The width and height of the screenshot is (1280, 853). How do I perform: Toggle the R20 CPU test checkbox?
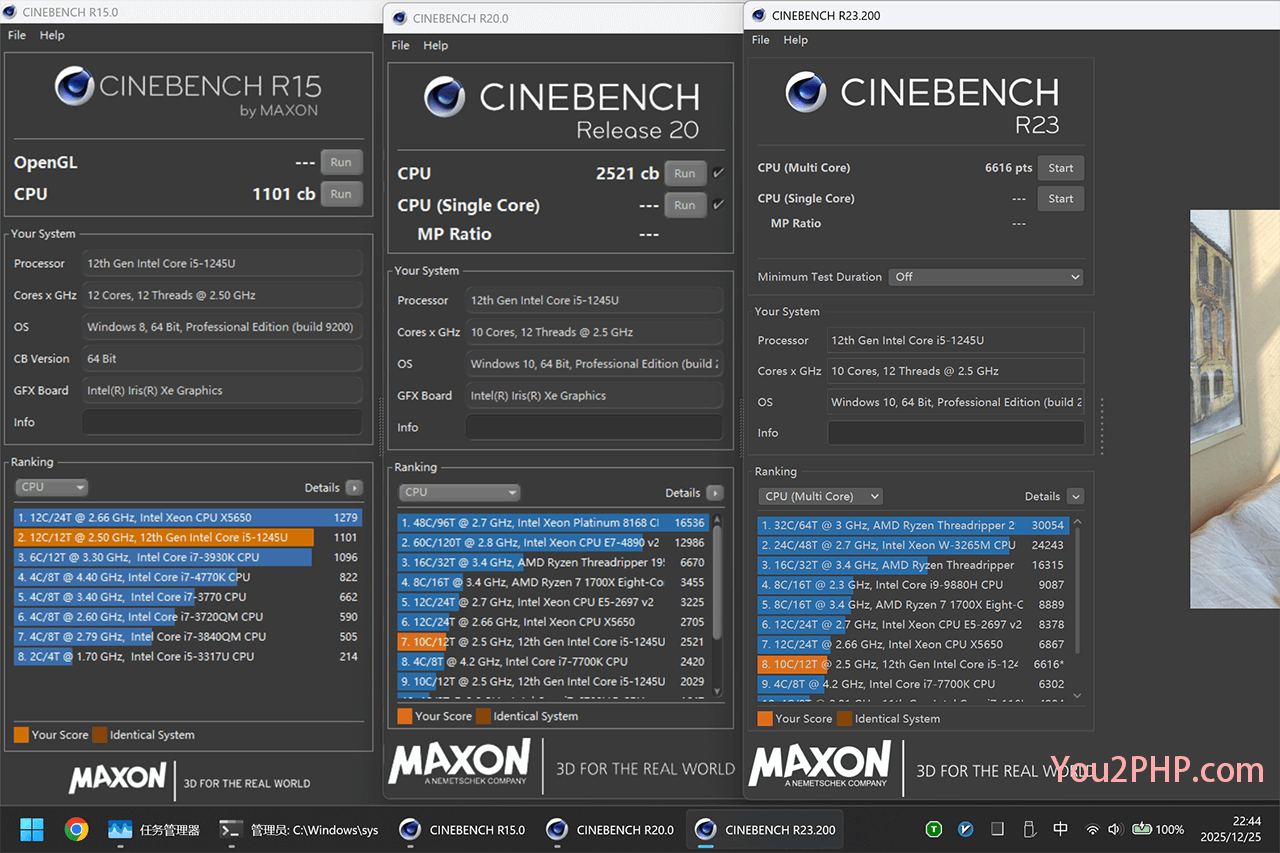click(x=718, y=173)
